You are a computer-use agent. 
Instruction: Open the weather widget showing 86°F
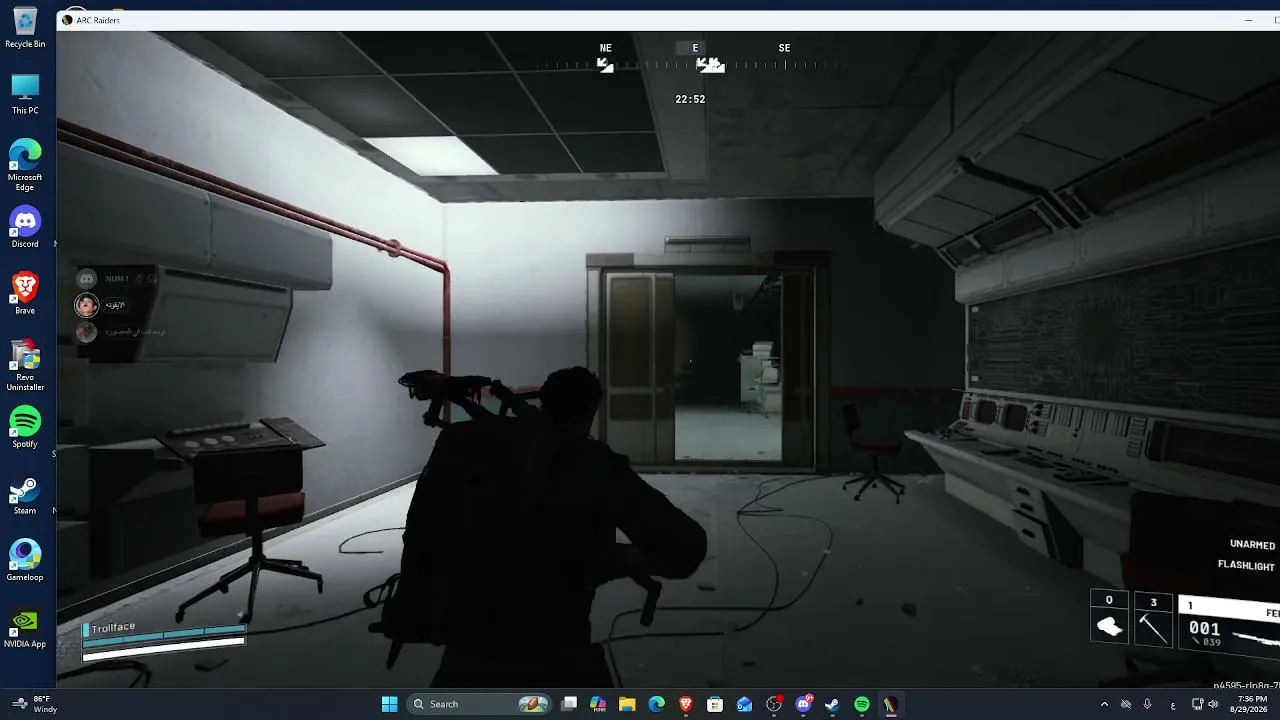coord(33,704)
